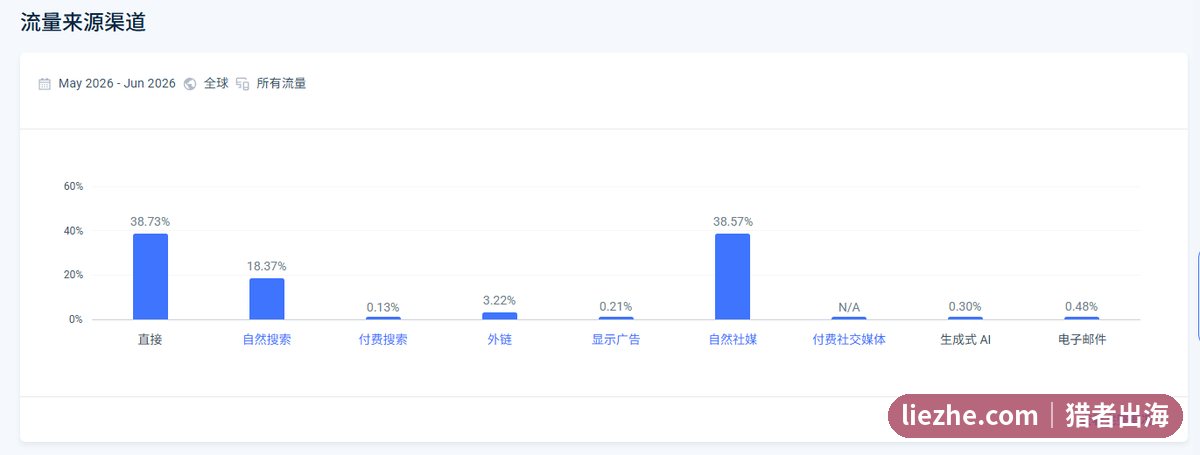This screenshot has height=455, width=1200.
Task: Click the 电子邮件 axis label
Action: point(1082,340)
